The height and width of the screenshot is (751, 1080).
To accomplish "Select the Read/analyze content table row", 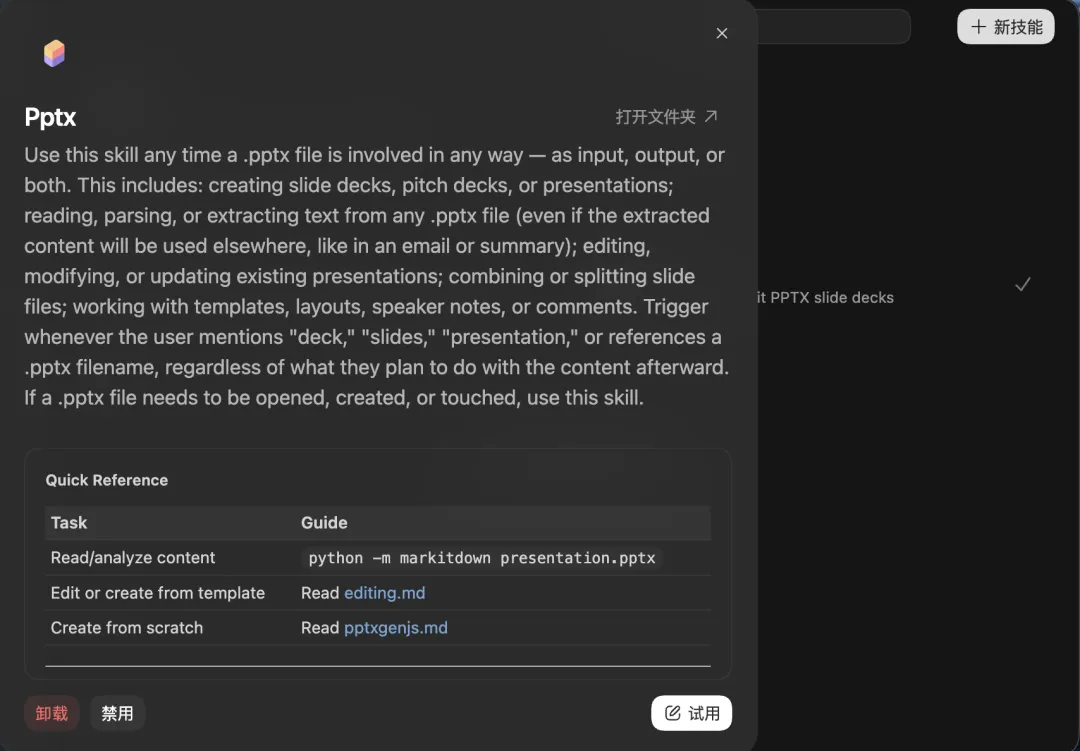I will point(133,558).
